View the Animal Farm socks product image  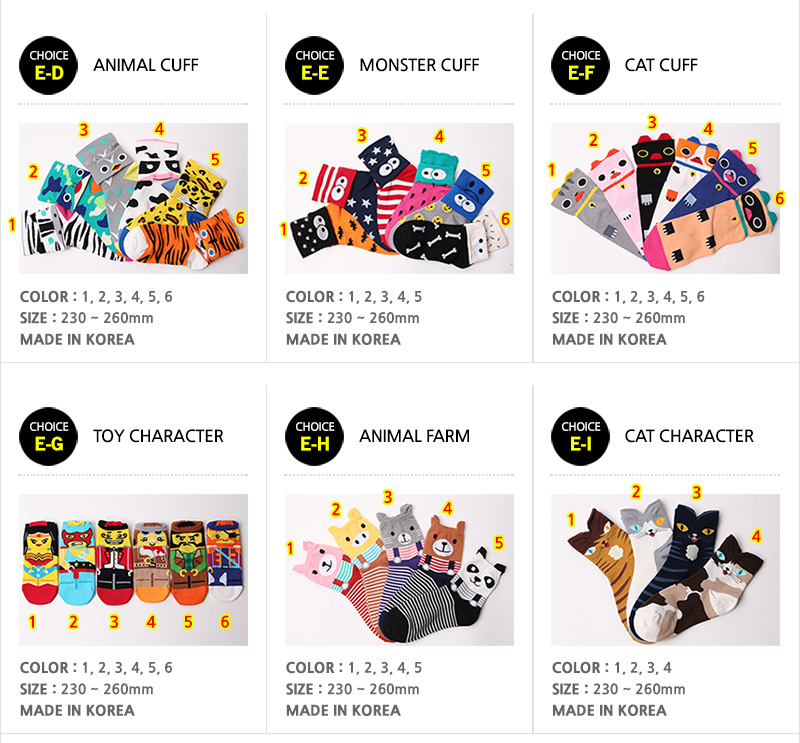[399, 569]
